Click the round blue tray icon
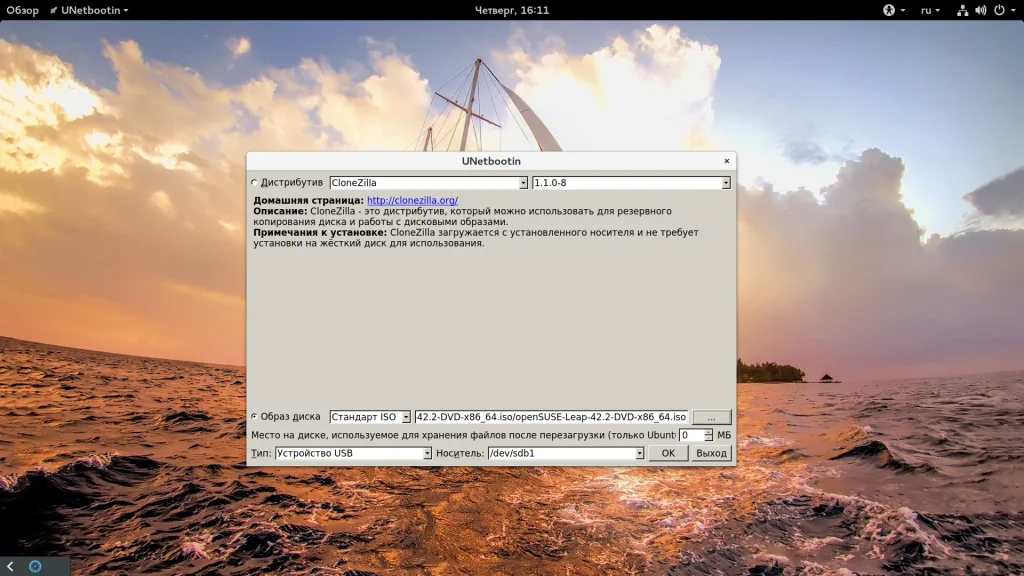The height and width of the screenshot is (576, 1024). click(x=35, y=566)
